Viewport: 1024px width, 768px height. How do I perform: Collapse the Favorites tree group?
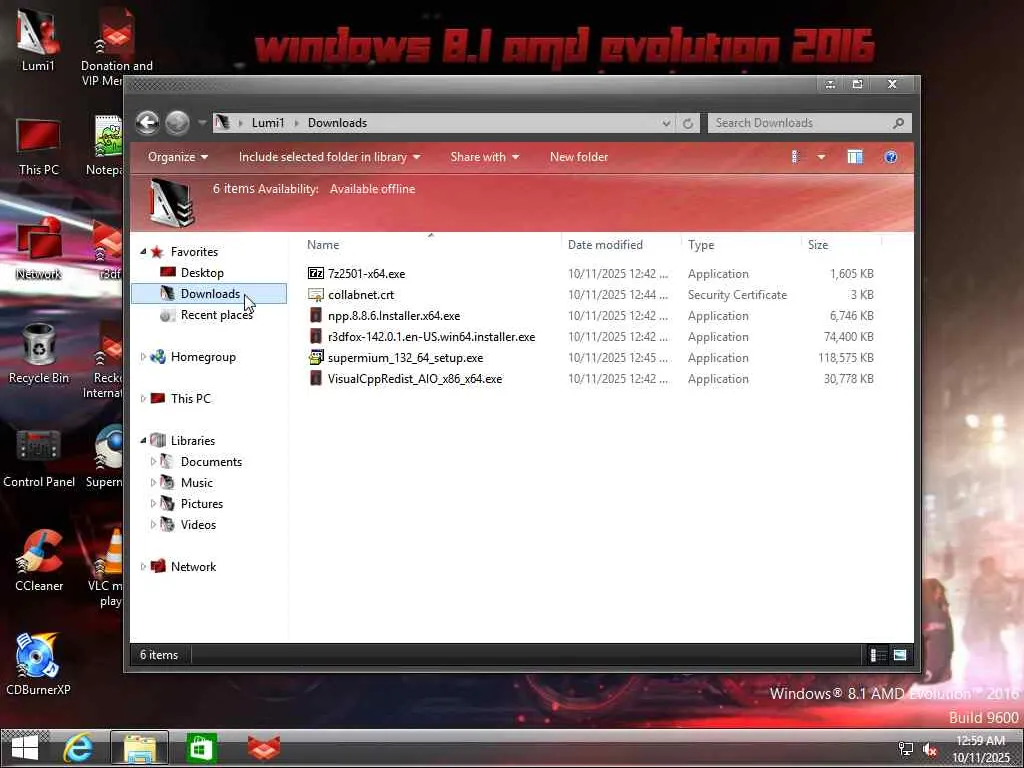(x=143, y=251)
